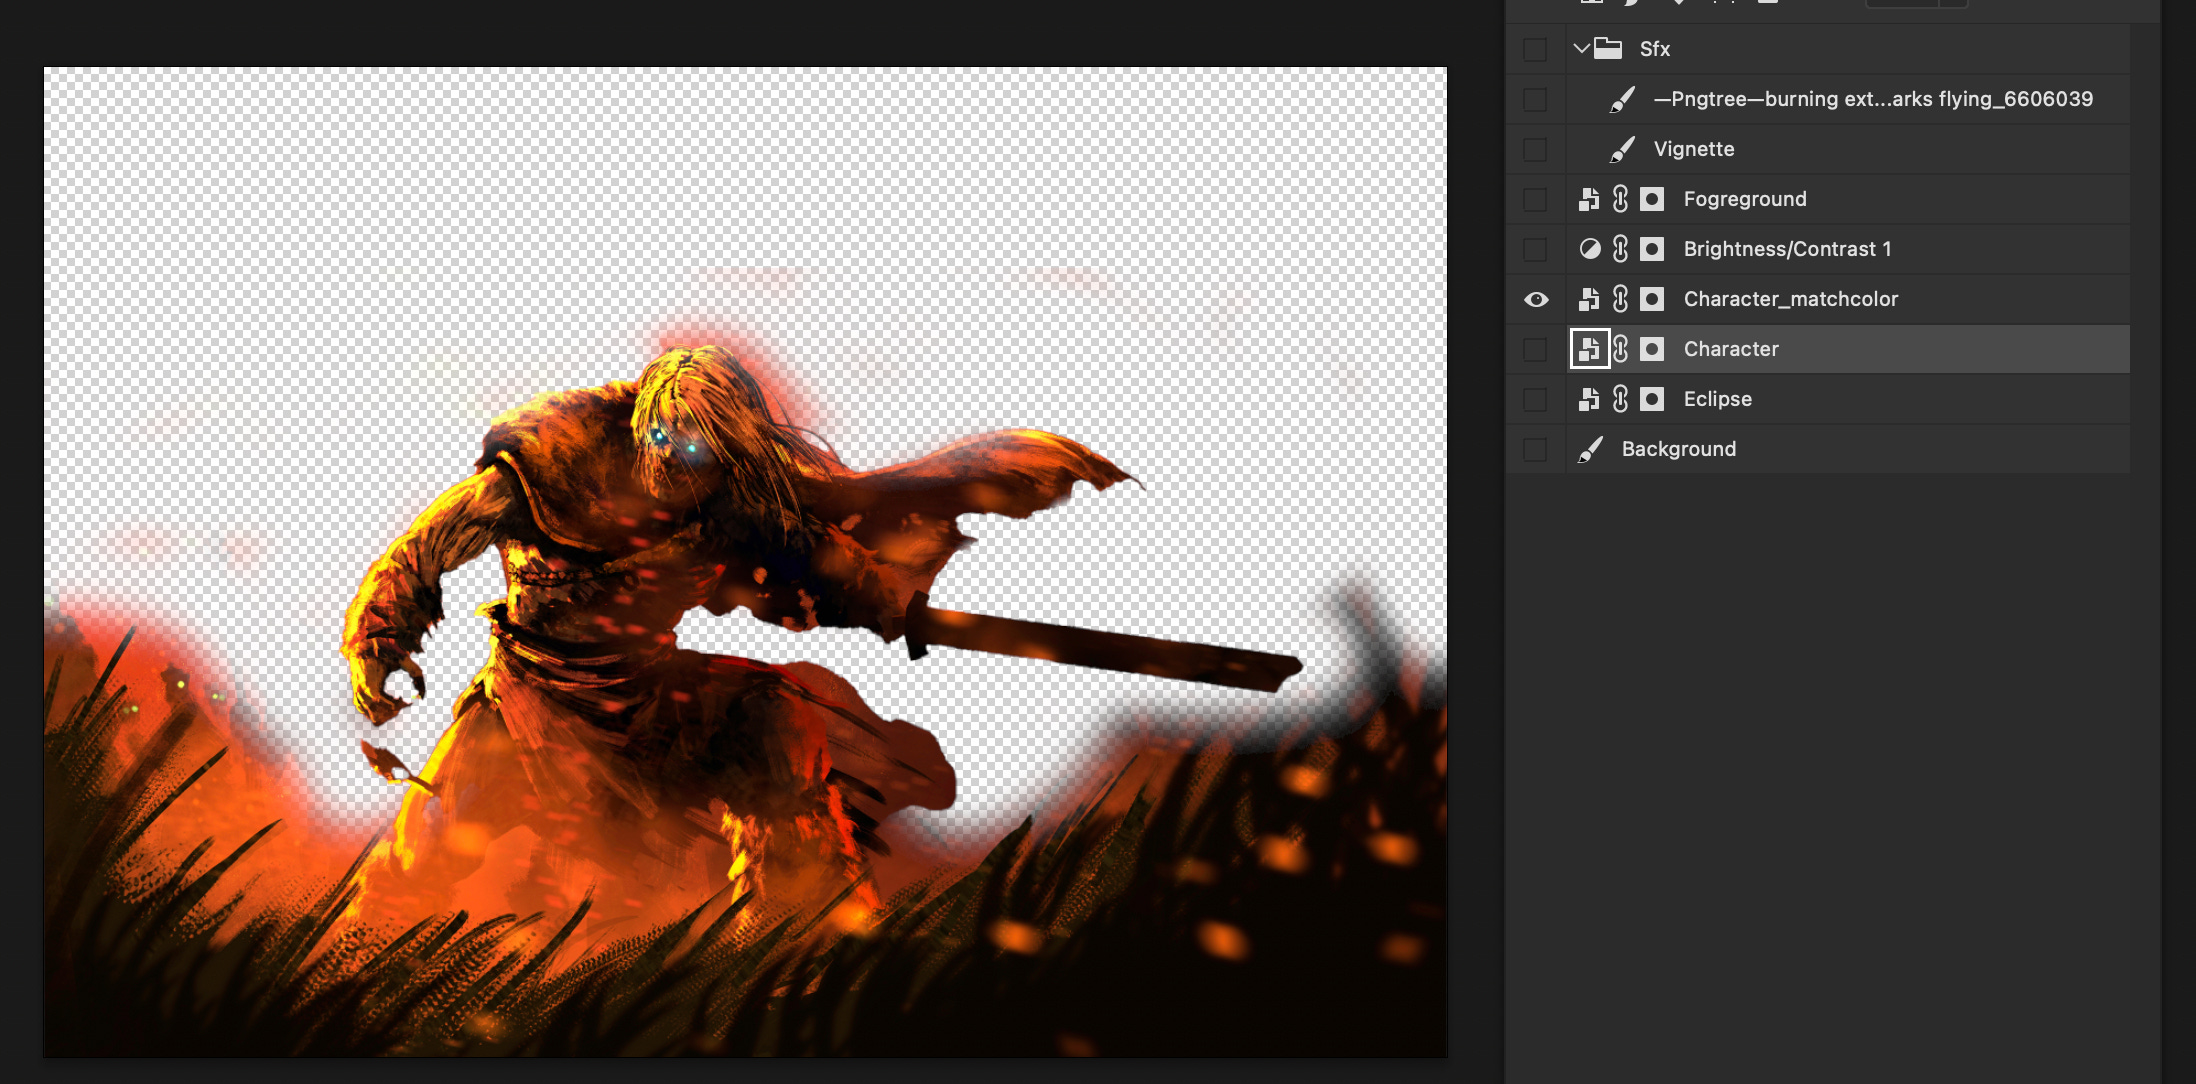Image resolution: width=2196 pixels, height=1084 pixels.
Task: Show the Character layer
Action: tap(1535, 349)
